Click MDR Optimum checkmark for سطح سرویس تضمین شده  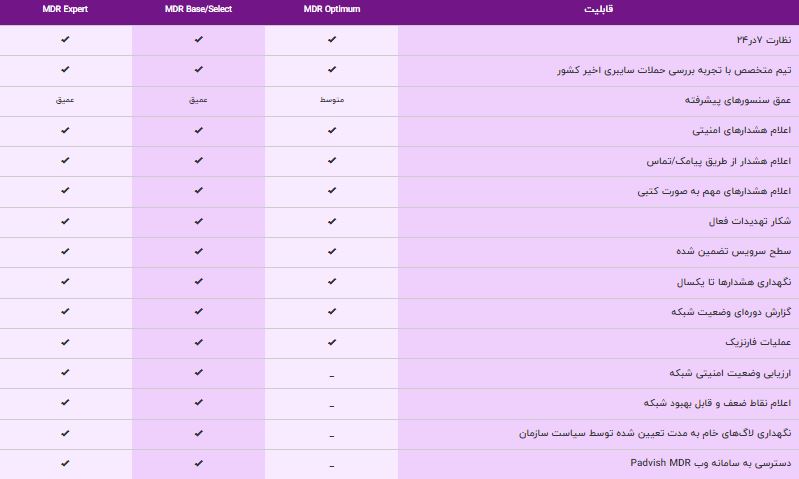pyautogui.click(x=331, y=251)
